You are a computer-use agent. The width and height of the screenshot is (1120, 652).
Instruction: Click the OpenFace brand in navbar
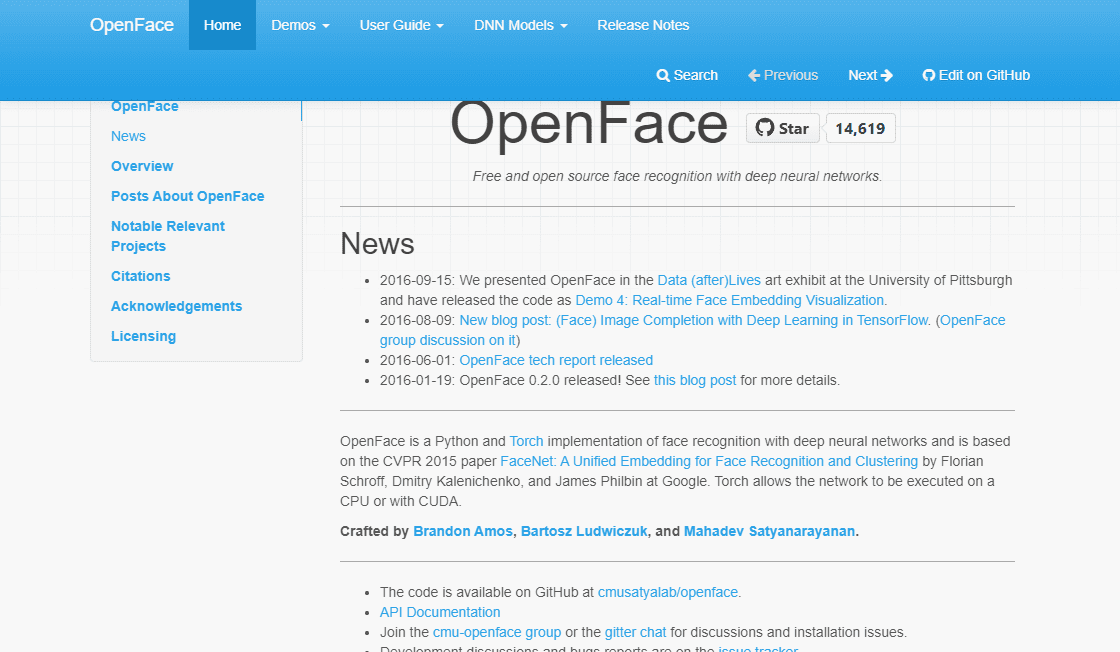(131, 25)
